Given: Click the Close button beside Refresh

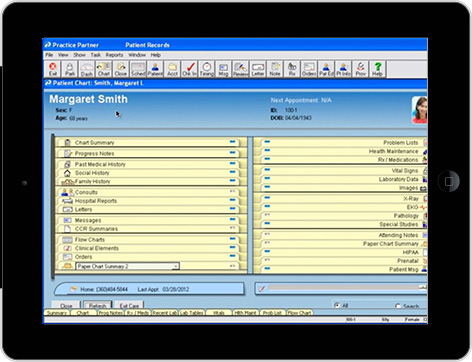Looking at the screenshot, I should 66,305.
